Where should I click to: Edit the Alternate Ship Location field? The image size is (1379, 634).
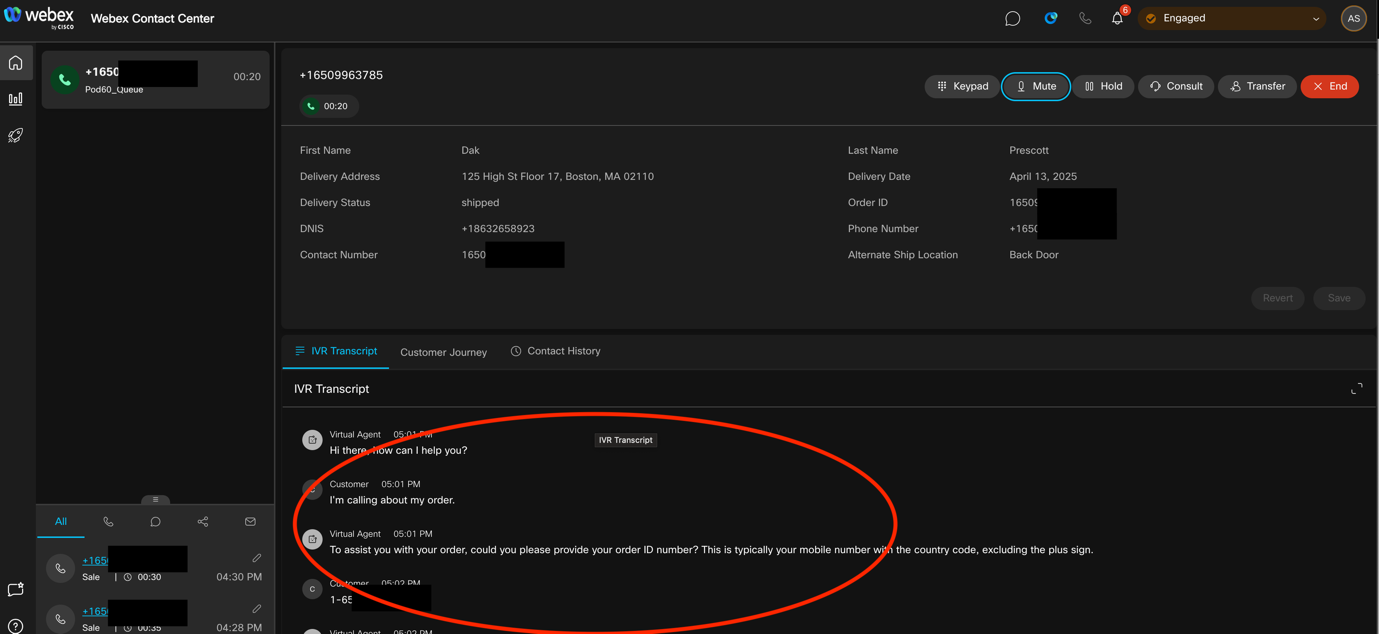pyautogui.click(x=1034, y=255)
